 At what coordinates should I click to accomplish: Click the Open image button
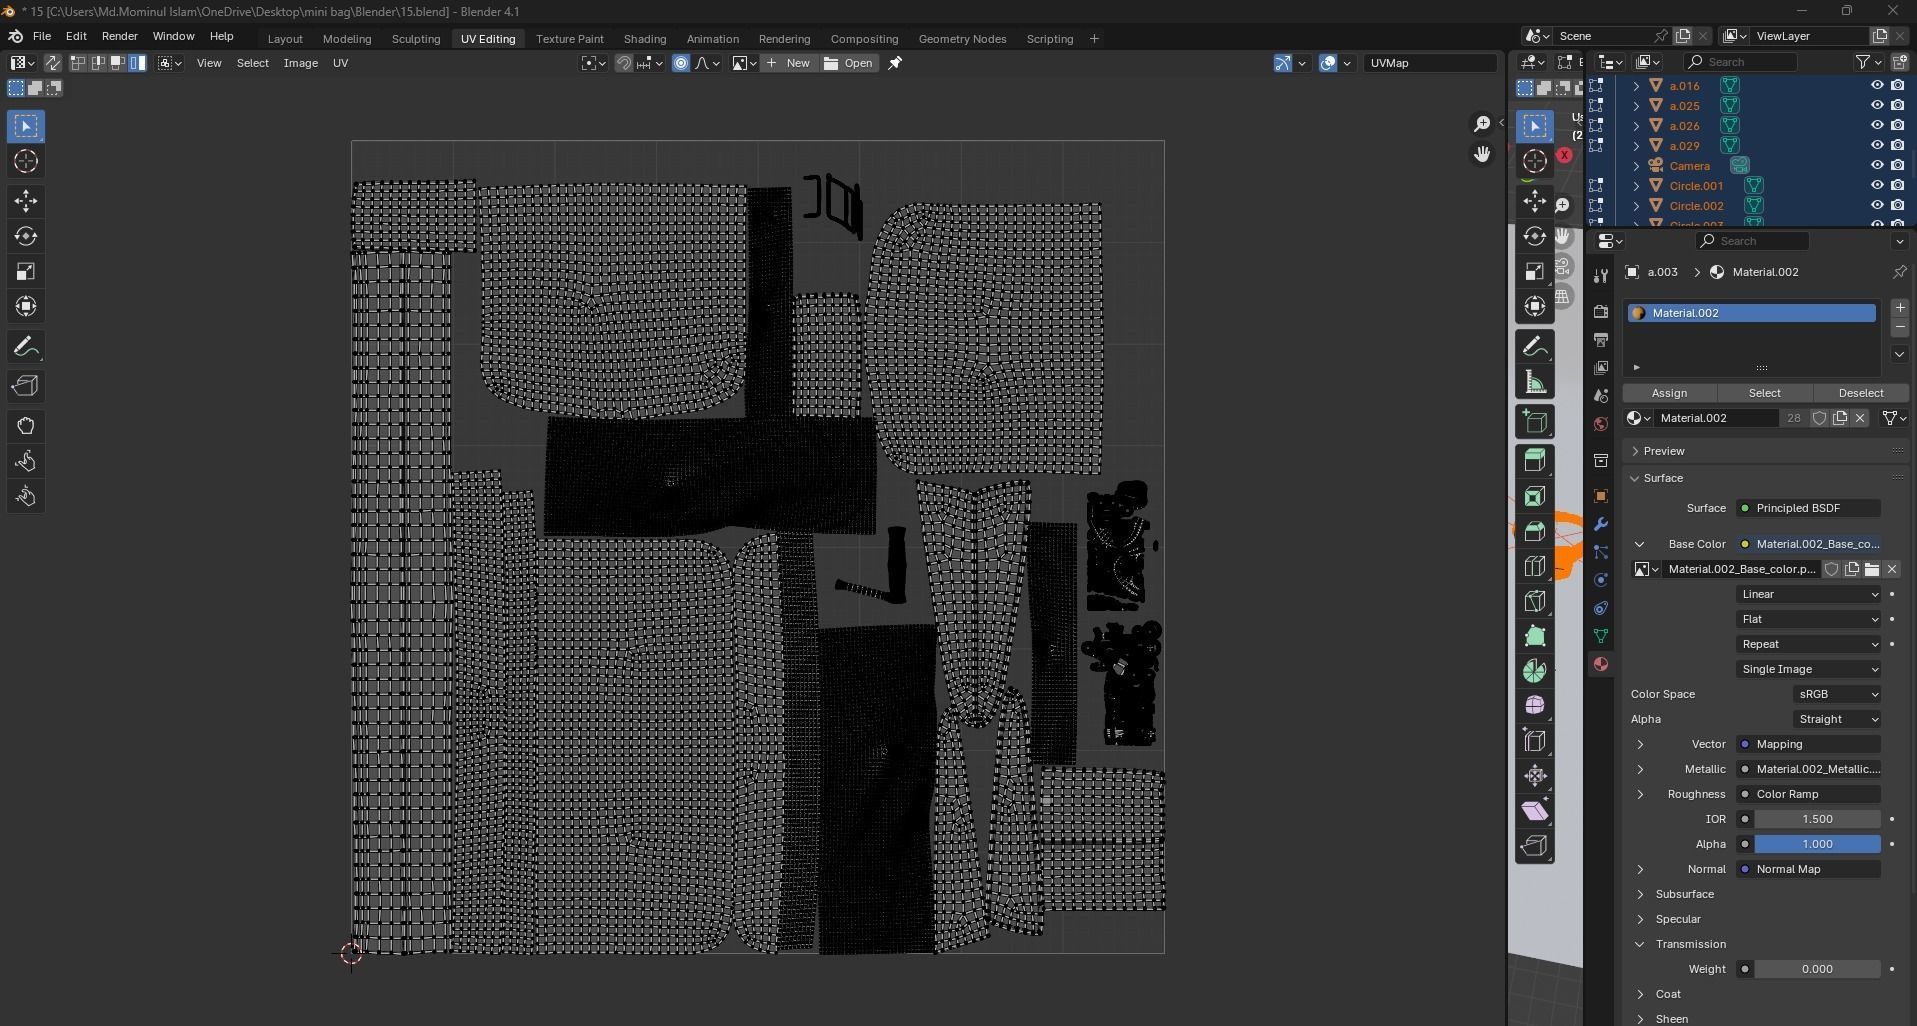[x=849, y=63]
